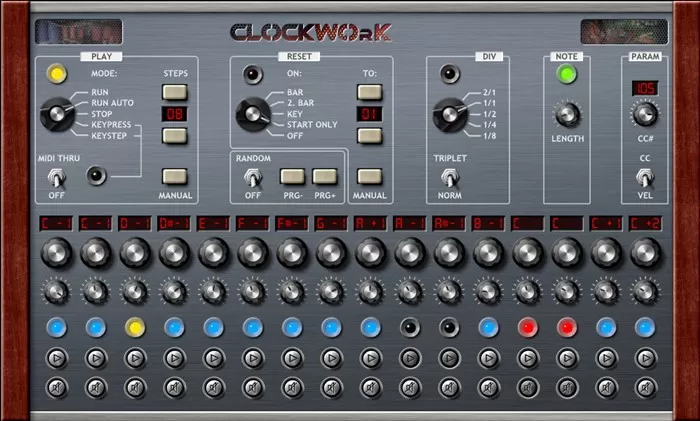
Task: Click the F#-1 note display
Action: 292,223
